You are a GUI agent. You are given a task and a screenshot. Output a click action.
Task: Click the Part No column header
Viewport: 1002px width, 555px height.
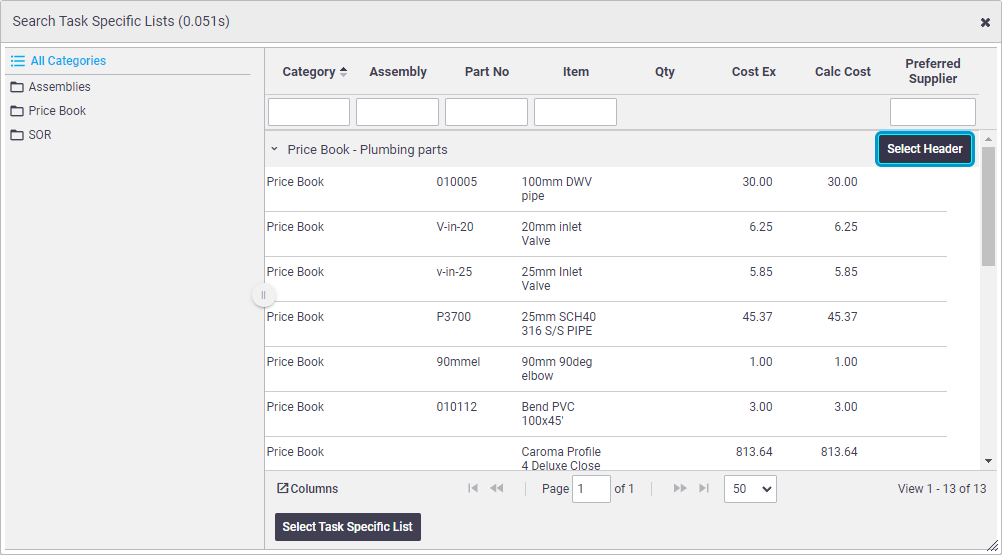tap(486, 72)
